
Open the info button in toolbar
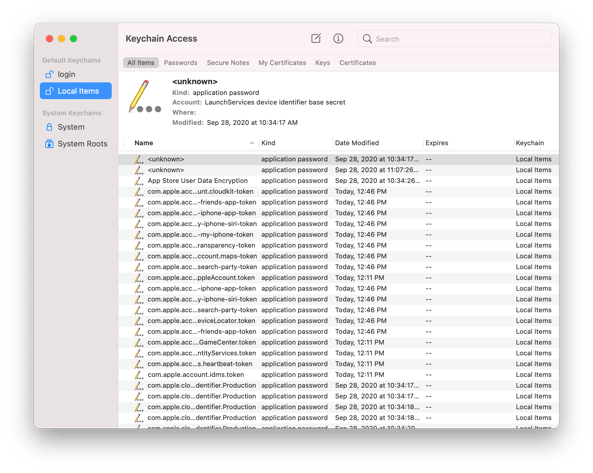click(x=338, y=38)
